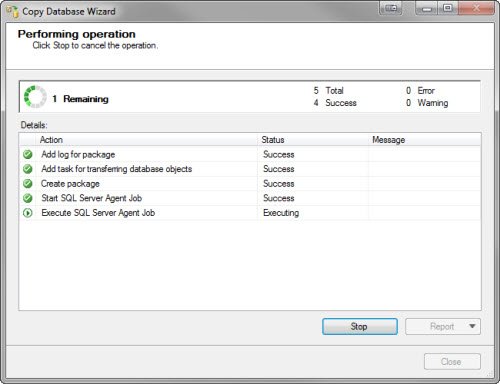Click the Success status of Add log for package
Image resolution: width=500 pixels, height=384 pixels.
[279, 154]
